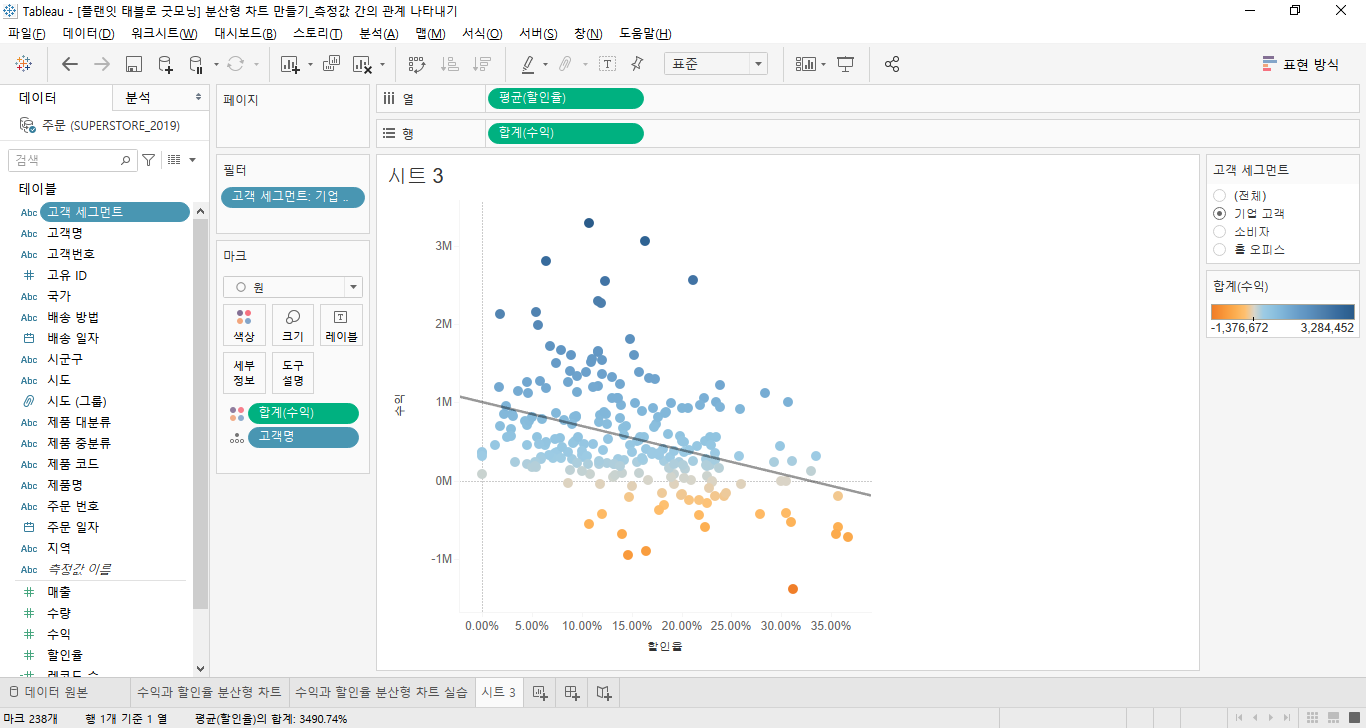Duplicate the sheet using toolbar icon
Image resolution: width=1366 pixels, height=728 pixels.
pyautogui.click(x=331, y=64)
